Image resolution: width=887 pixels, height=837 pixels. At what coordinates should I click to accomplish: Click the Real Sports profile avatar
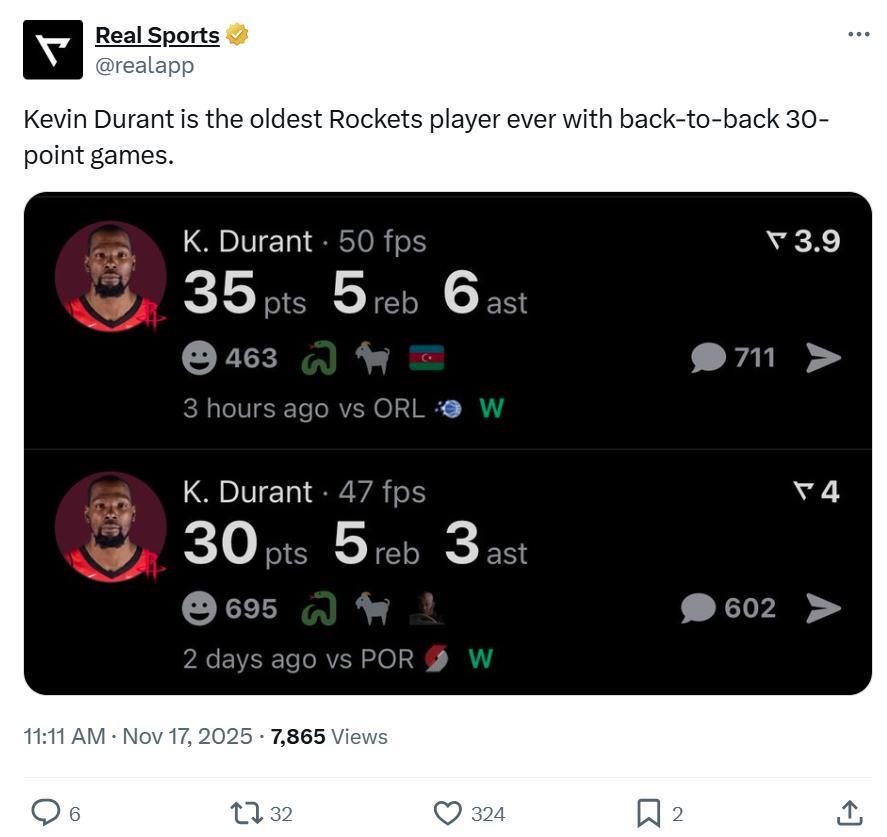point(53,49)
